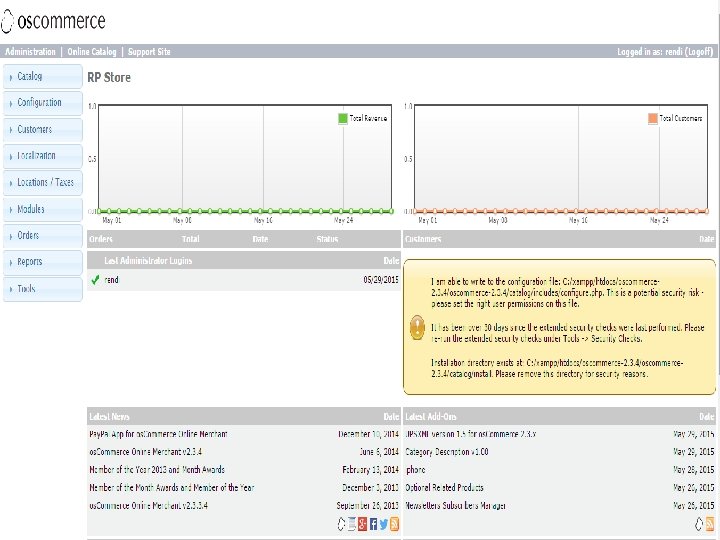Click the Customers table header

point(423,239)
